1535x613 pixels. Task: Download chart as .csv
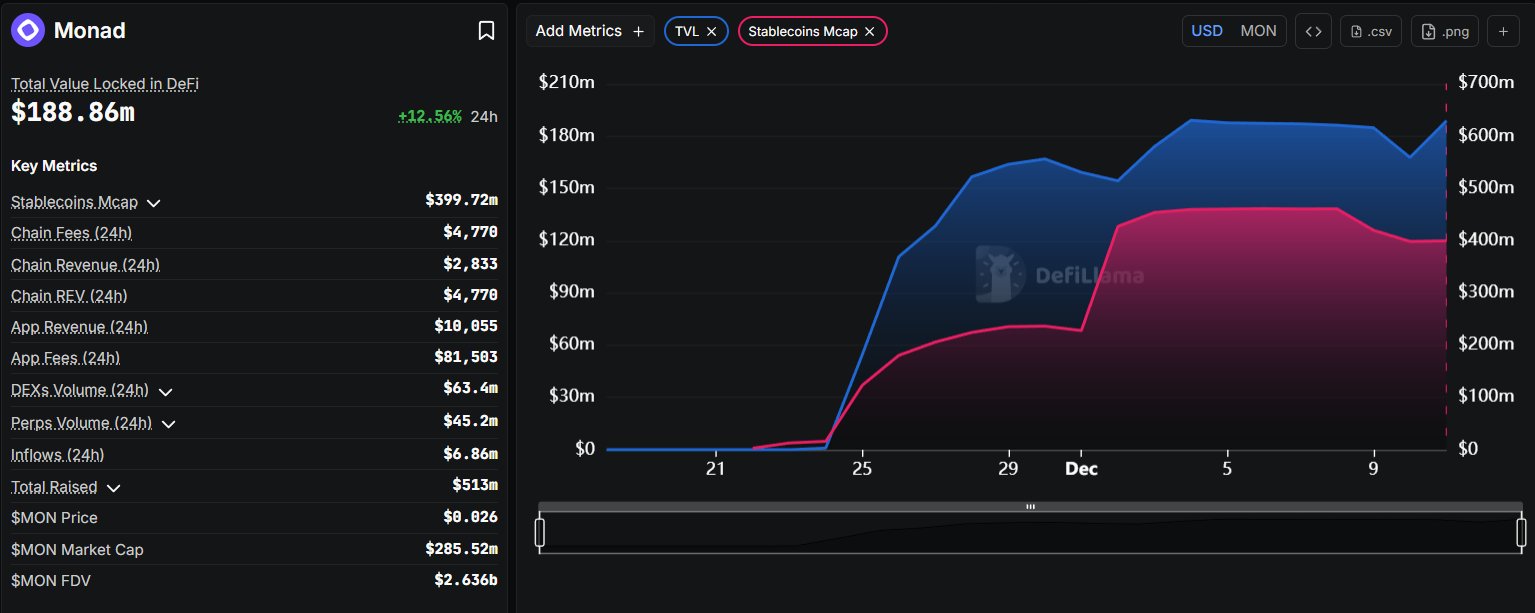click(x=1371, y=31)
